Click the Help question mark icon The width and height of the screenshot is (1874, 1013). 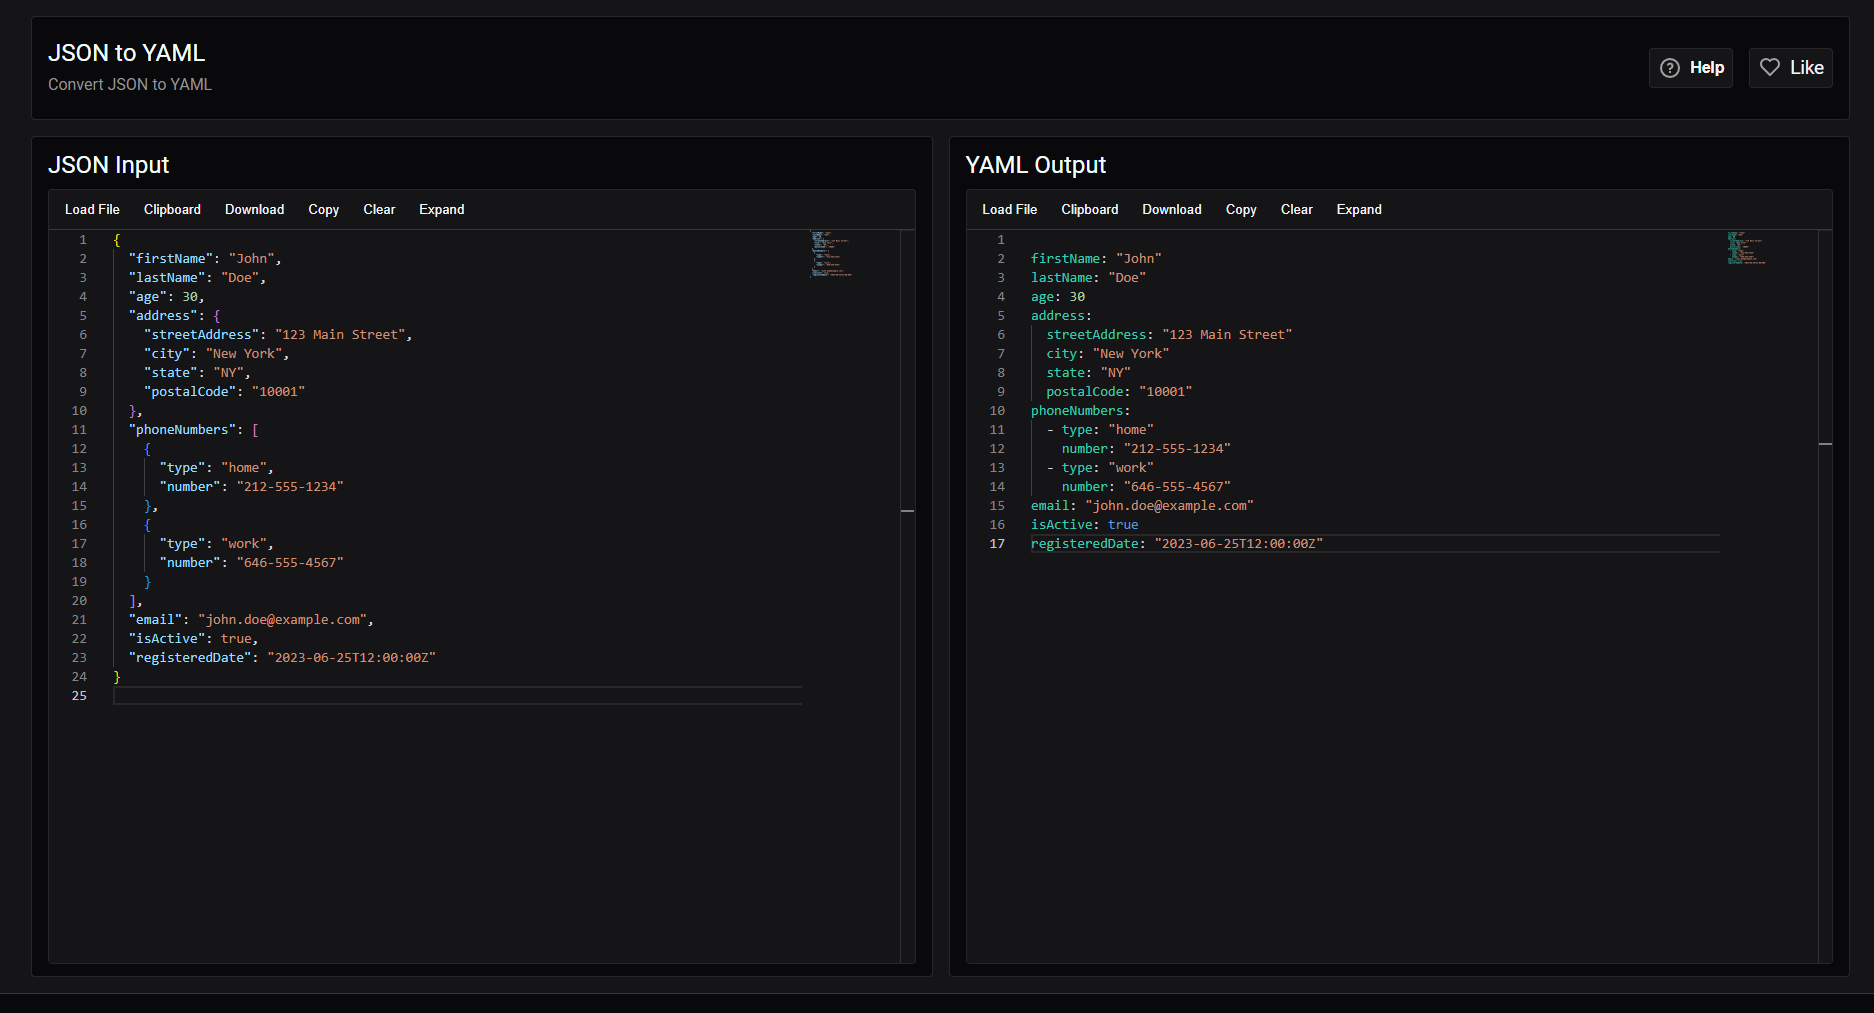(x=1670, y=68)
